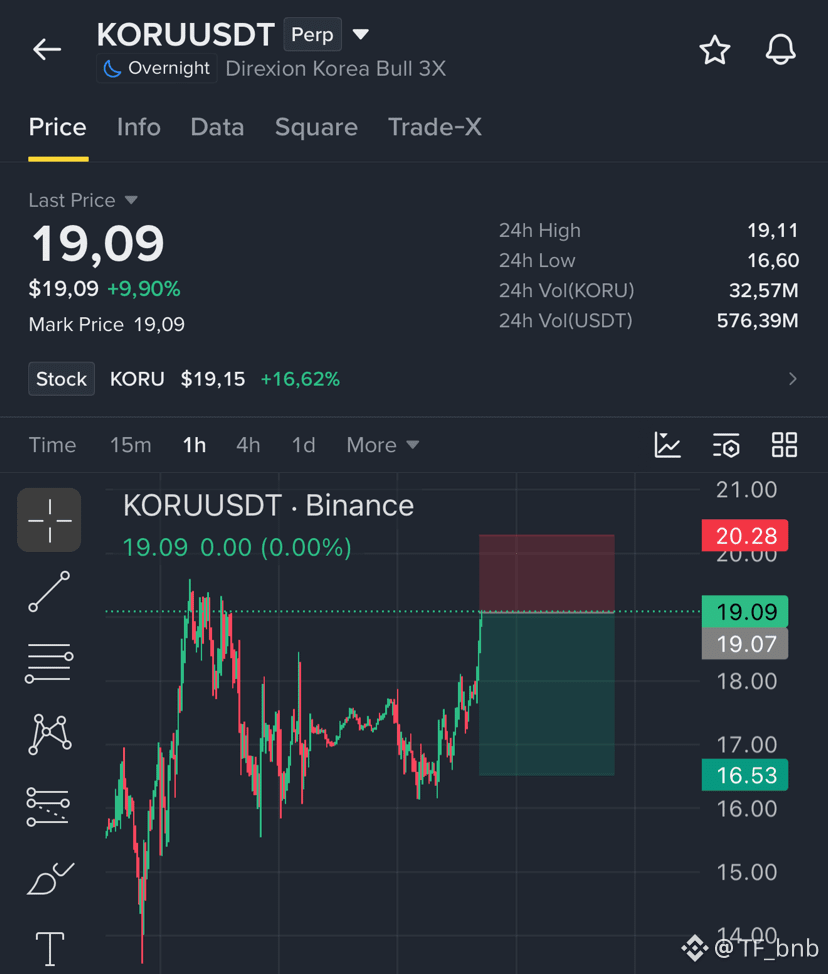Select the horizontal lines Fibonacci tool
The width and height of the screenshot is (828, 974).
click(49, 663)
